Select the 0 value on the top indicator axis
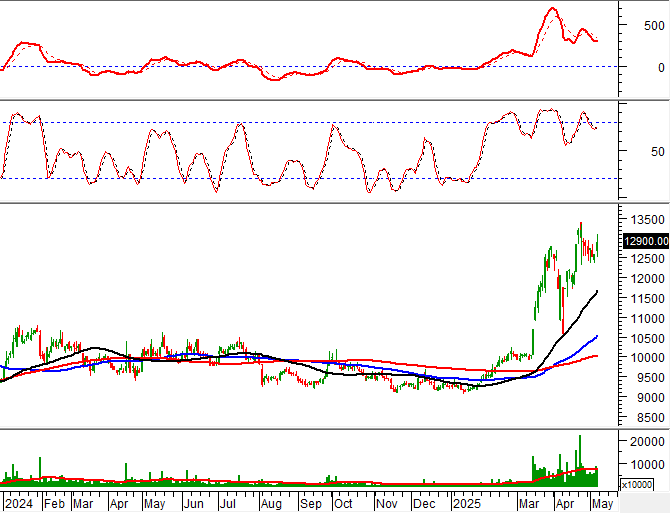The width and height of the screenshot is (670, 513). click(661, 67)
